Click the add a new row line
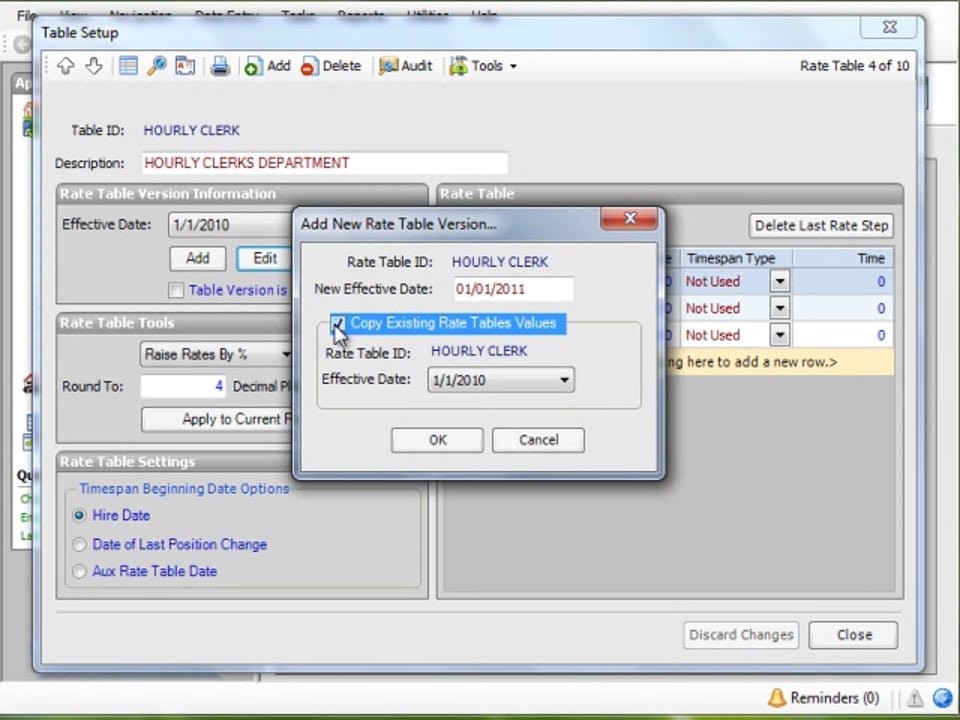Screen dimensions: 960x720 click(x=778, y=362)
